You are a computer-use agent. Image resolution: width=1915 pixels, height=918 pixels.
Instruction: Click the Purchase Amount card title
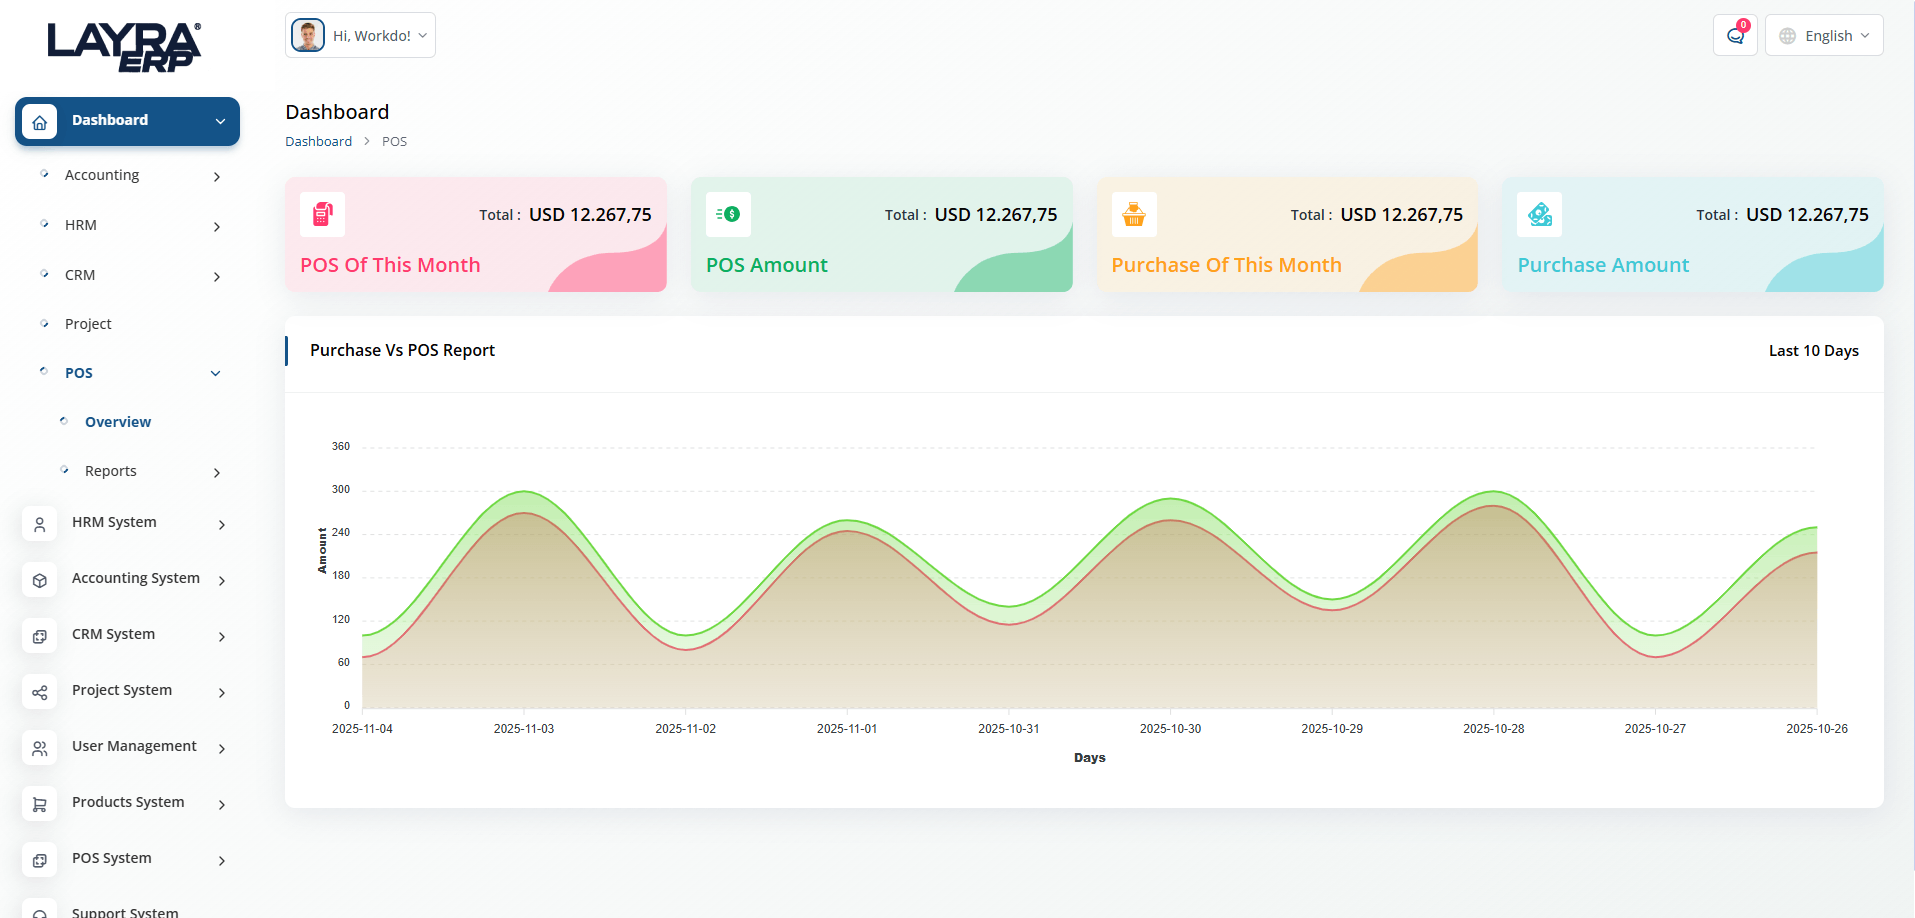1603,265
